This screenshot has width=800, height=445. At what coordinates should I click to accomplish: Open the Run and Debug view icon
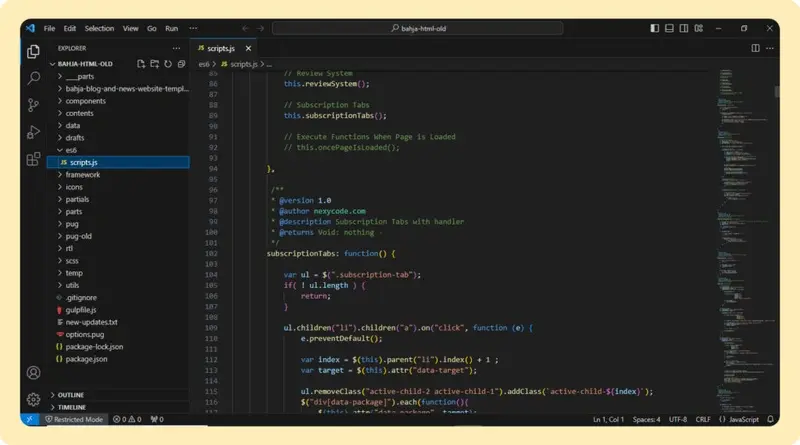coord(33,132)
